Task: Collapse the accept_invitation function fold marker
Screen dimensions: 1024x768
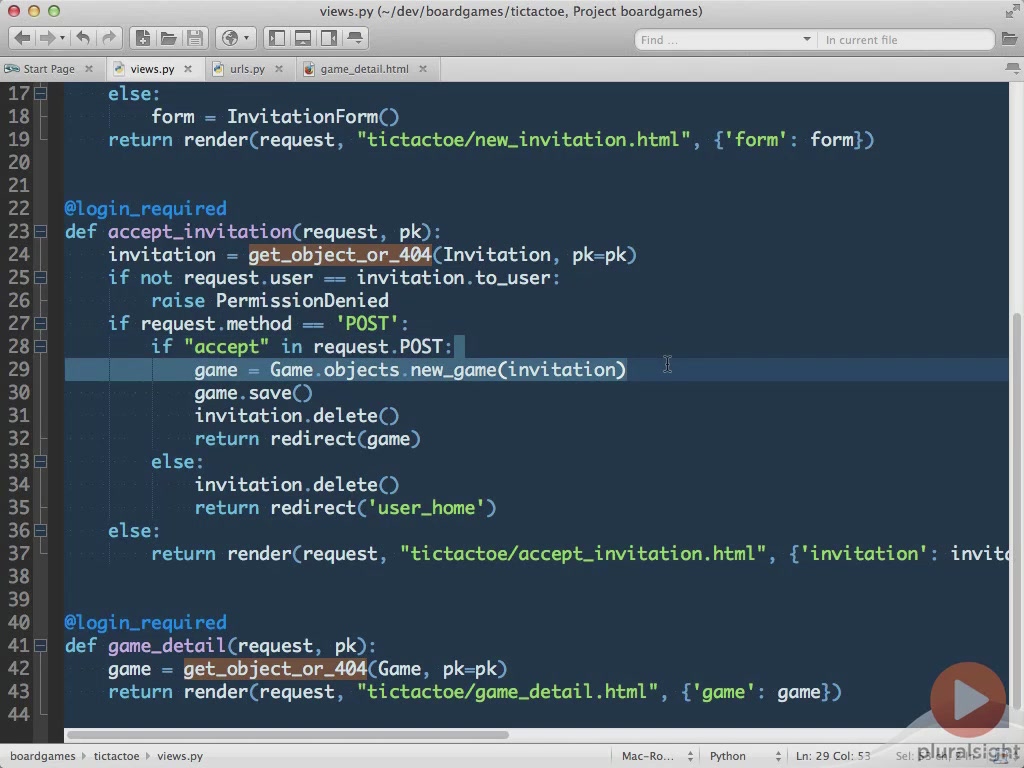Action: tap(41, 231)
